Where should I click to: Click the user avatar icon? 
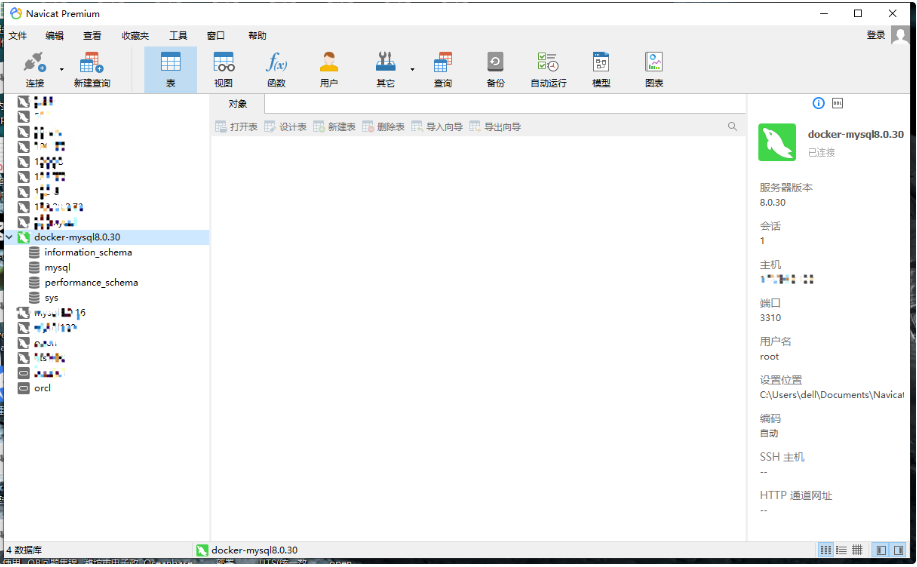[900, 35]
